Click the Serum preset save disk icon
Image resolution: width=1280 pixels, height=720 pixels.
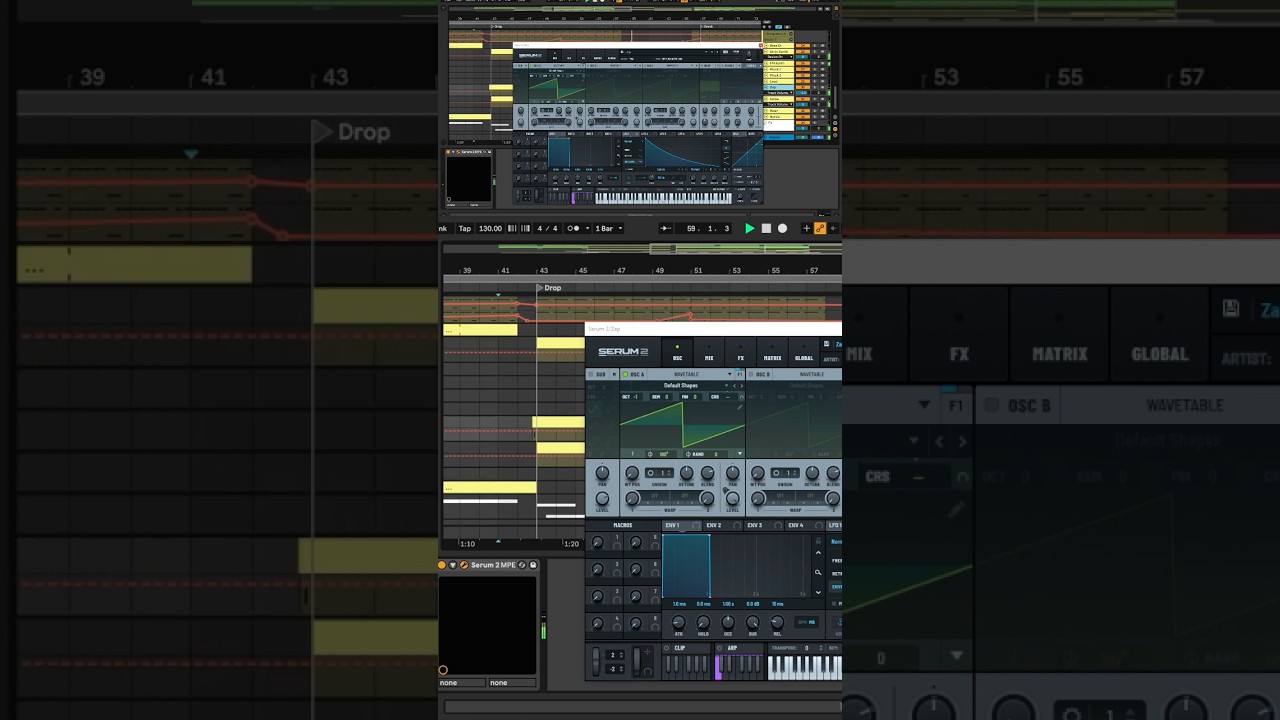[x=826, y=344]
